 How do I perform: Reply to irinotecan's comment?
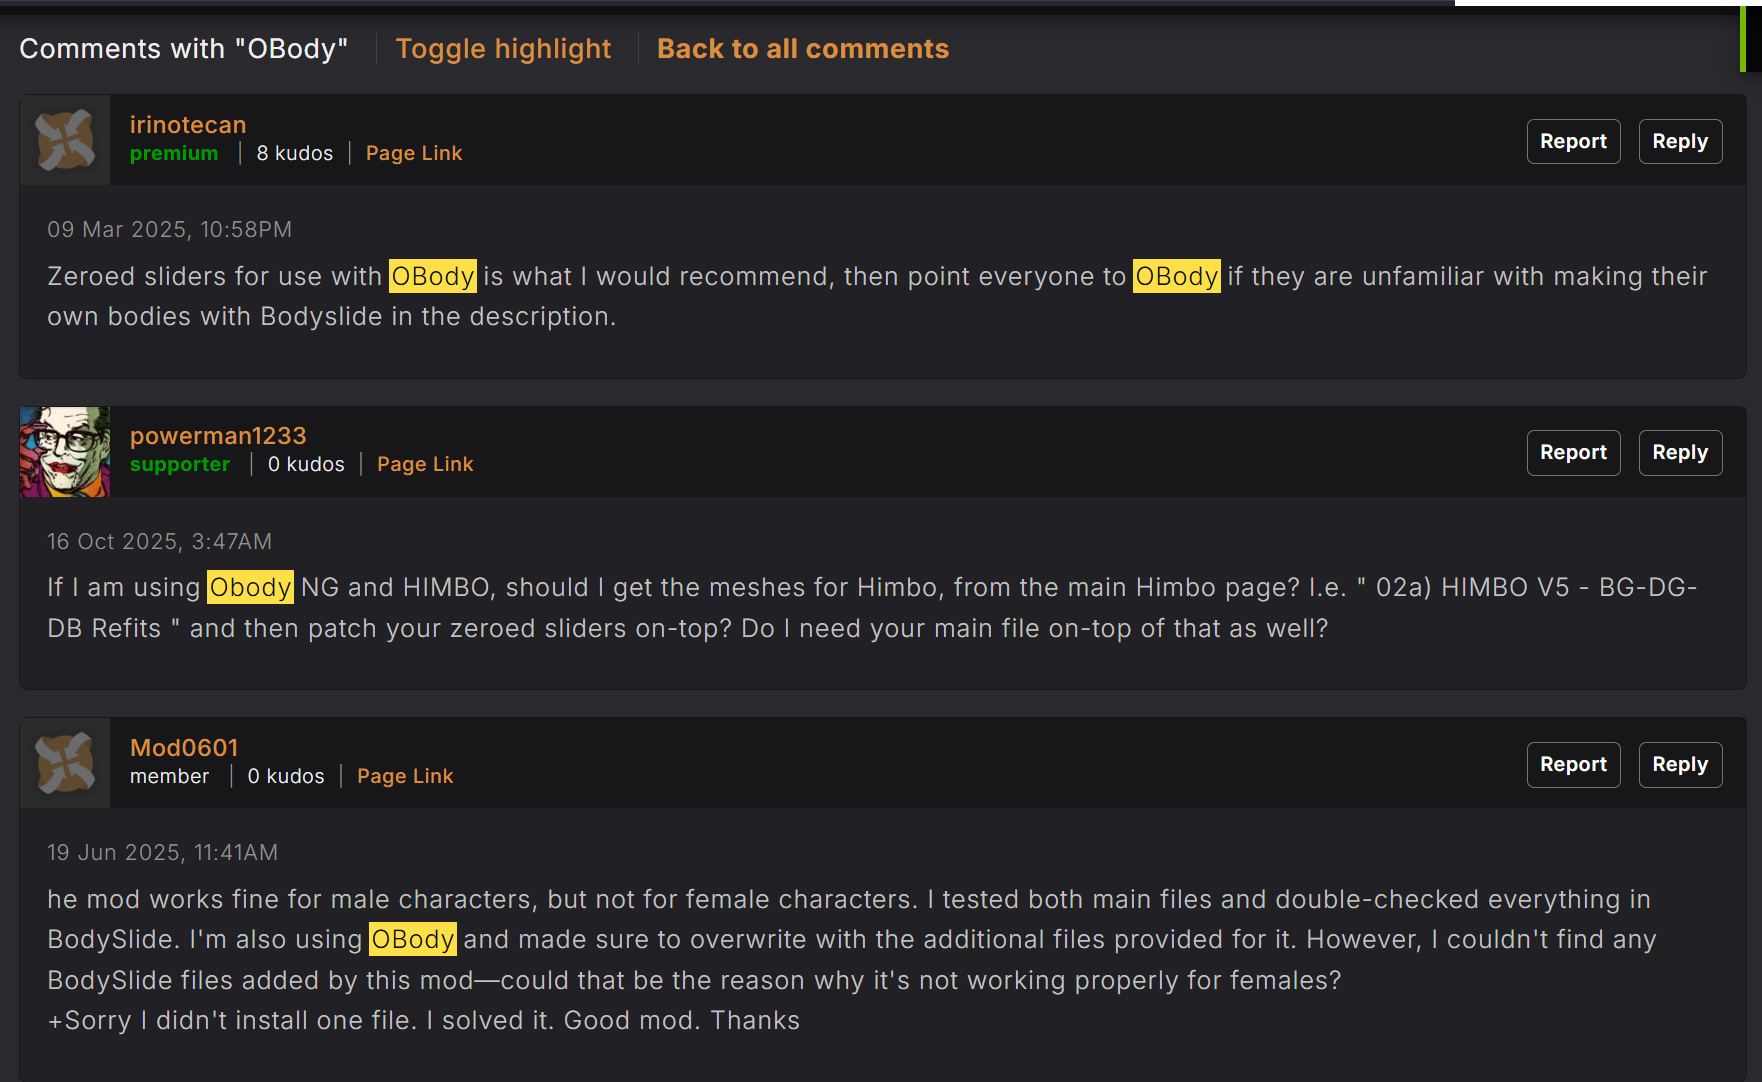pos(1680,141)
